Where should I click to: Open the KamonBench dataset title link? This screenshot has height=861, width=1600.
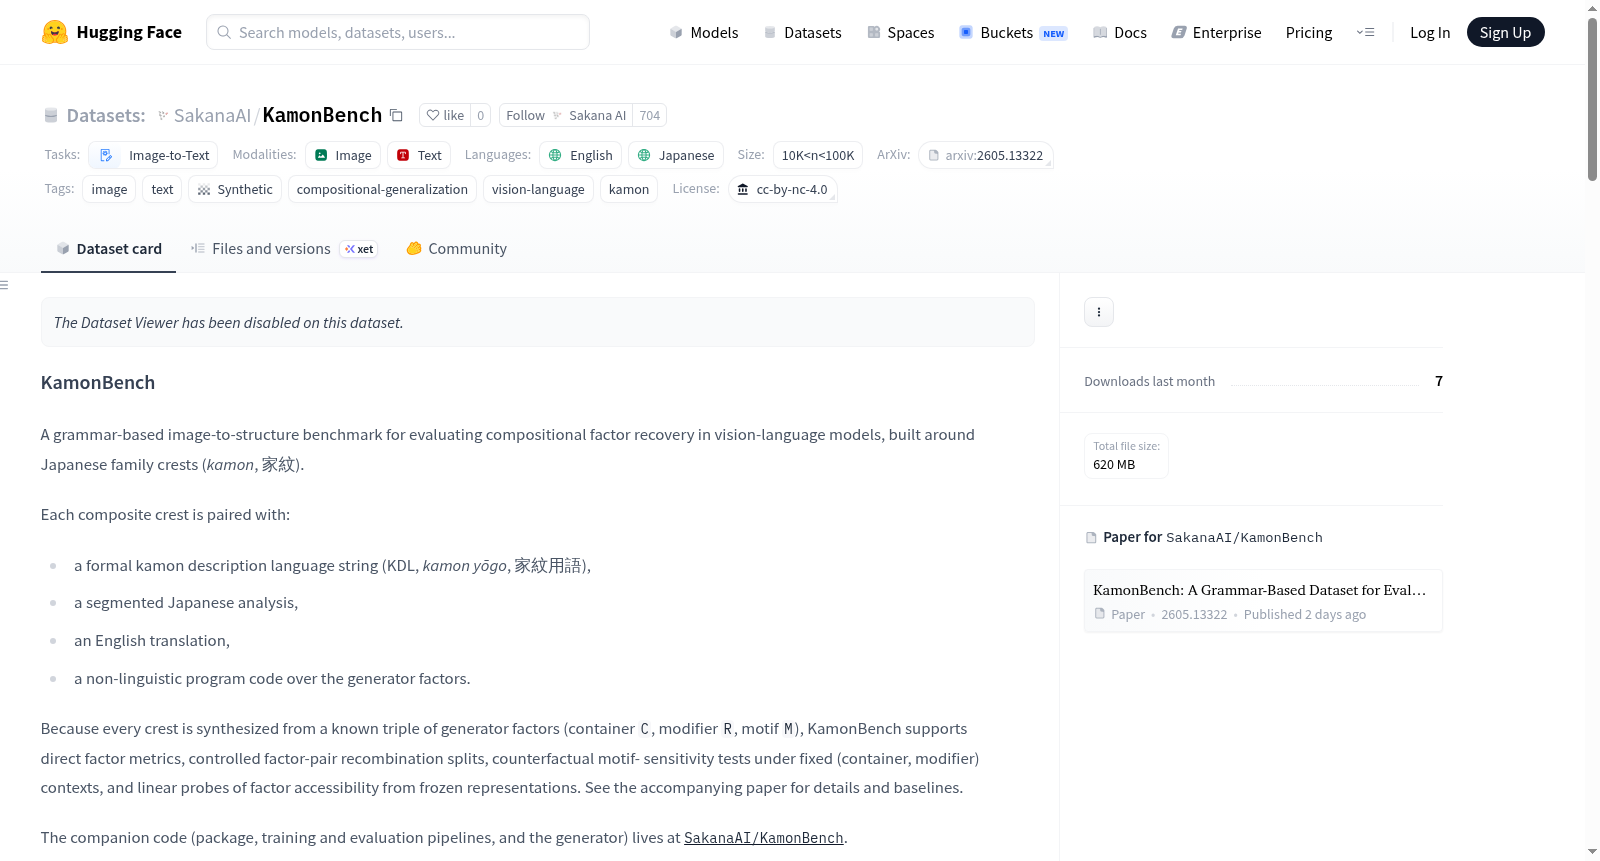pyautogui.click(x=322, y=115)
